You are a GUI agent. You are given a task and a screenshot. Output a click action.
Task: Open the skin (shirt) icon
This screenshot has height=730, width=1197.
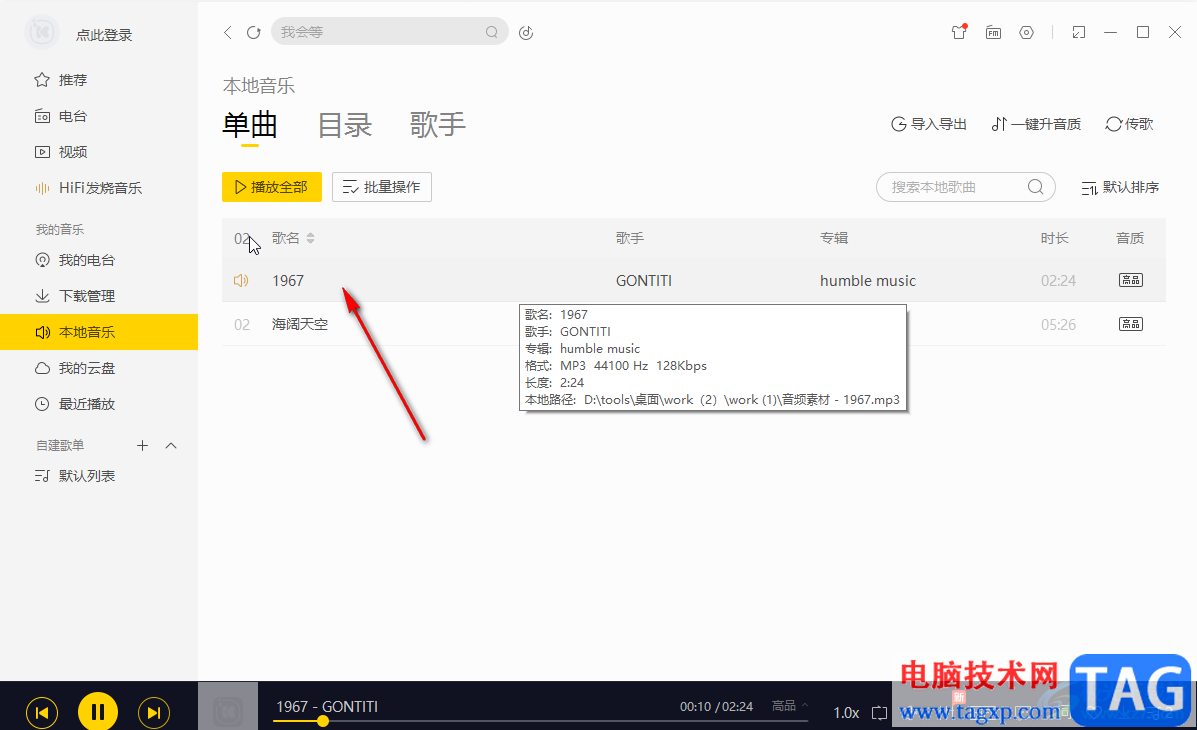(959, 32)
